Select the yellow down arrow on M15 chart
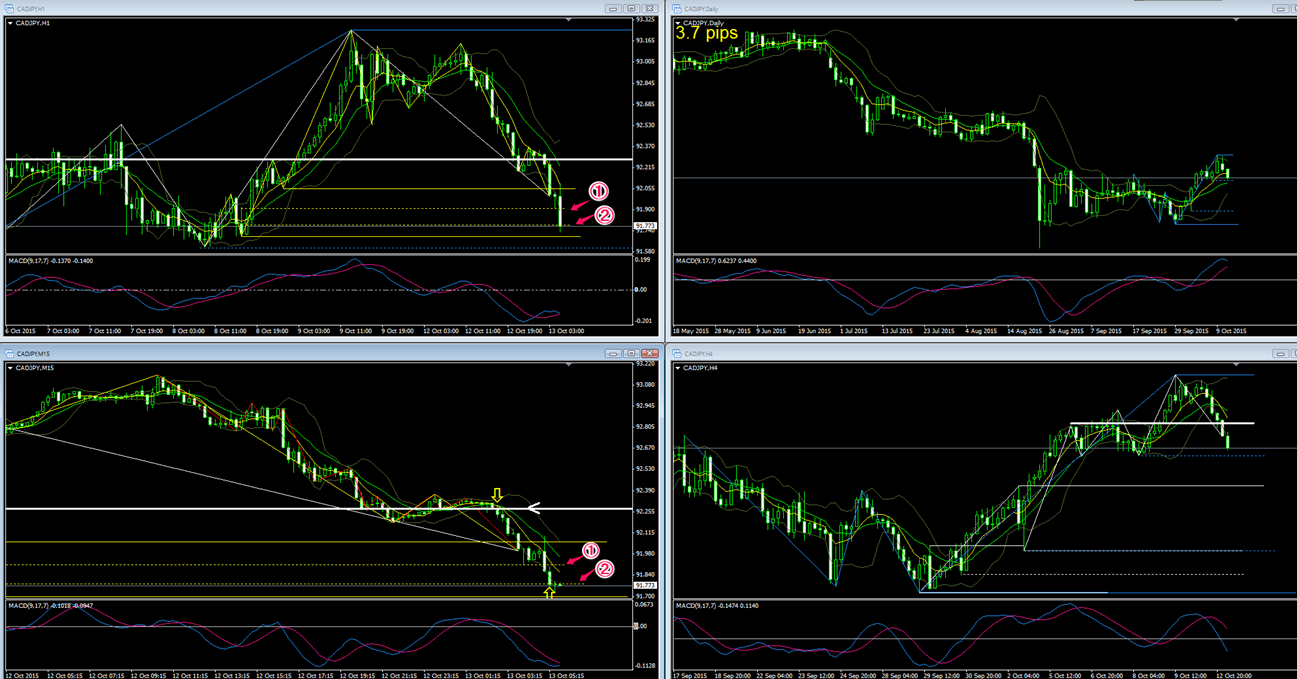The width and height of the screenshot is (1297, 679). click(497, 495)
